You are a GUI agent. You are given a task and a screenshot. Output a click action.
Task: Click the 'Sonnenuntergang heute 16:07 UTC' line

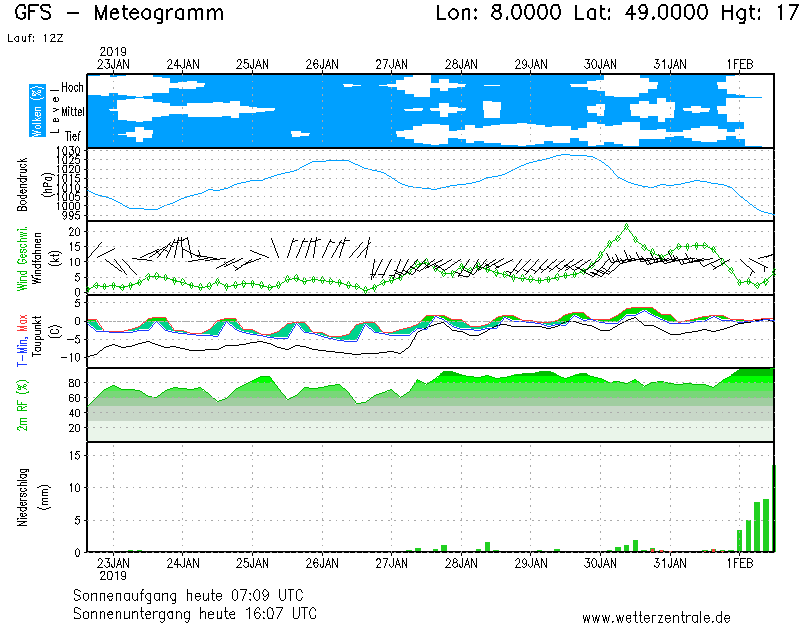tap(195, 613)
